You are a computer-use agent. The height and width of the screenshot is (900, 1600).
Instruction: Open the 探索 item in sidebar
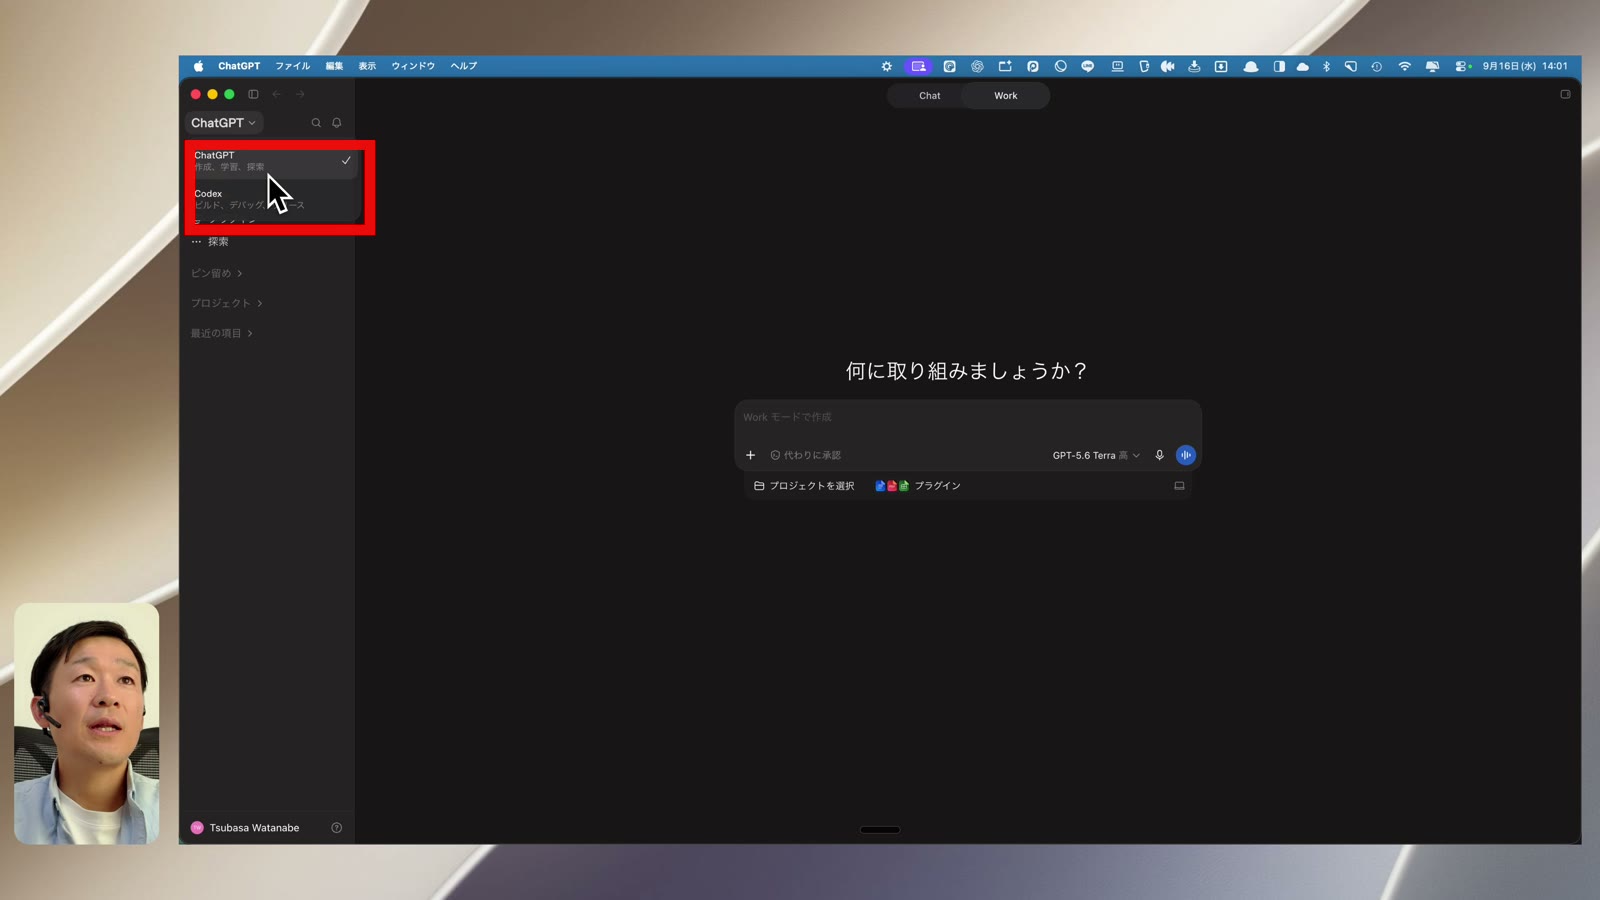pos(210,242)
